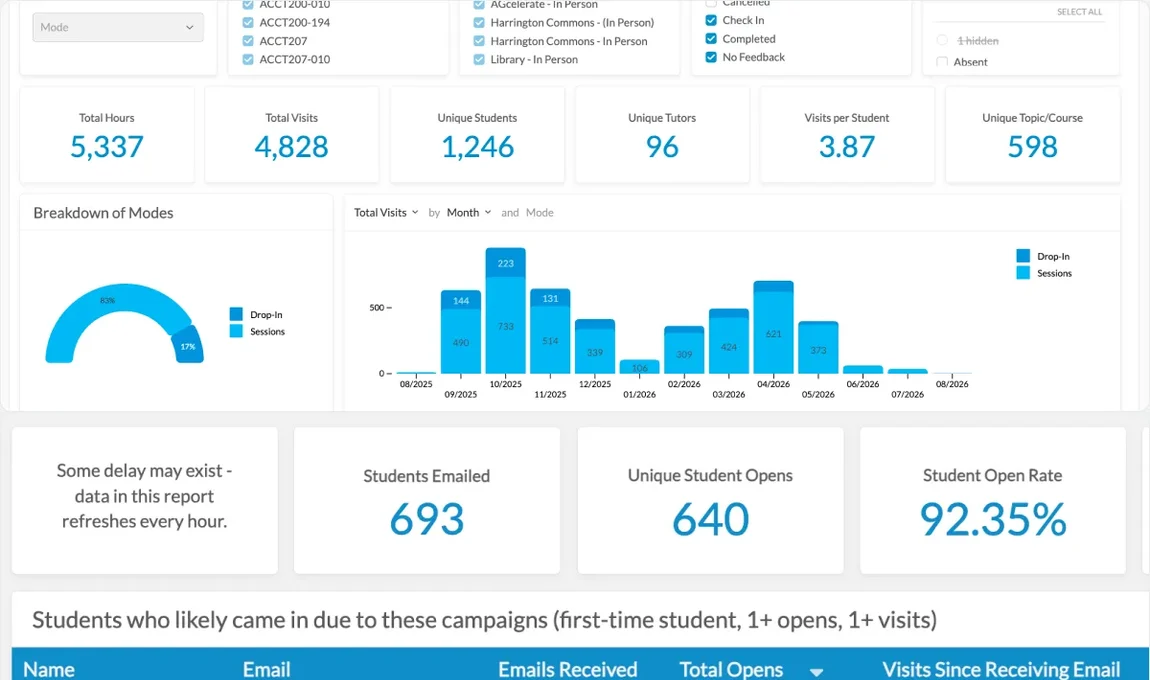The height and width of the screenshot is (680, 1150).
Task: Uncheck the ACCT200-194 checkbox
Action: click(248, 23)
